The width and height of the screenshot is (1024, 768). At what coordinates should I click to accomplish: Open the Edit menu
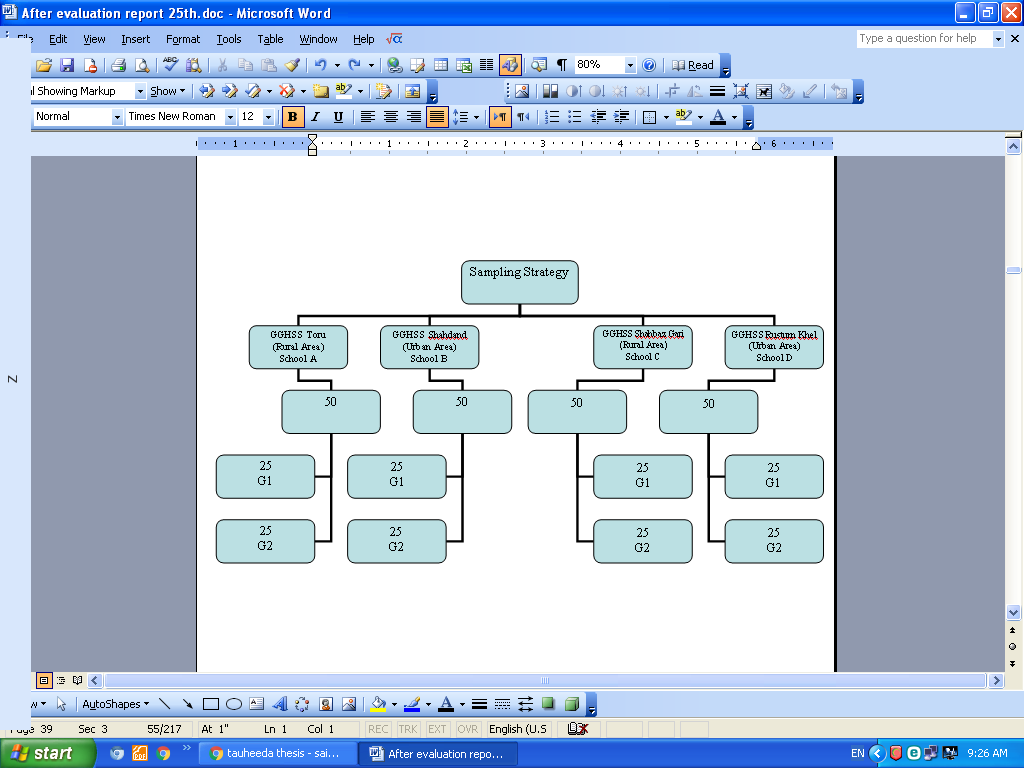pos(57,39)
